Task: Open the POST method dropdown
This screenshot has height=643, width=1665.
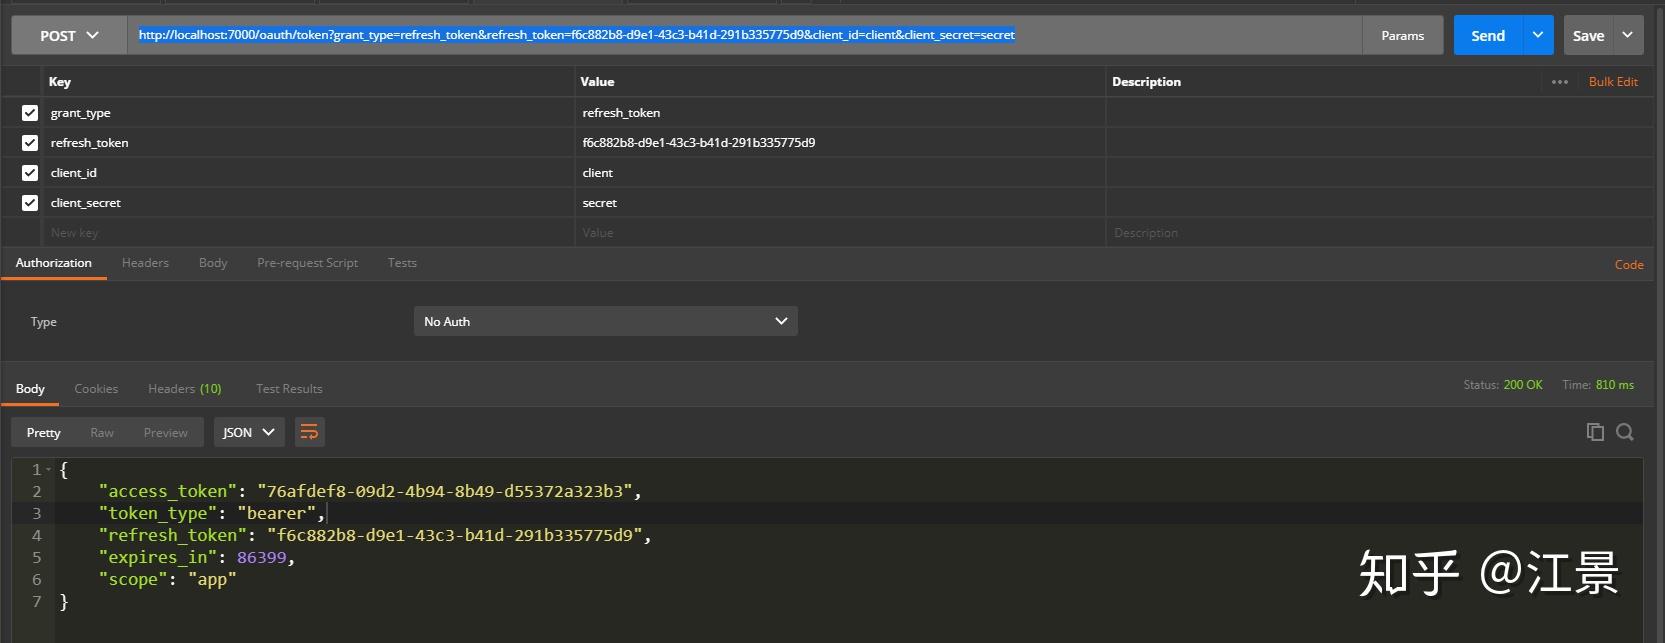Action: coord(69,35)
